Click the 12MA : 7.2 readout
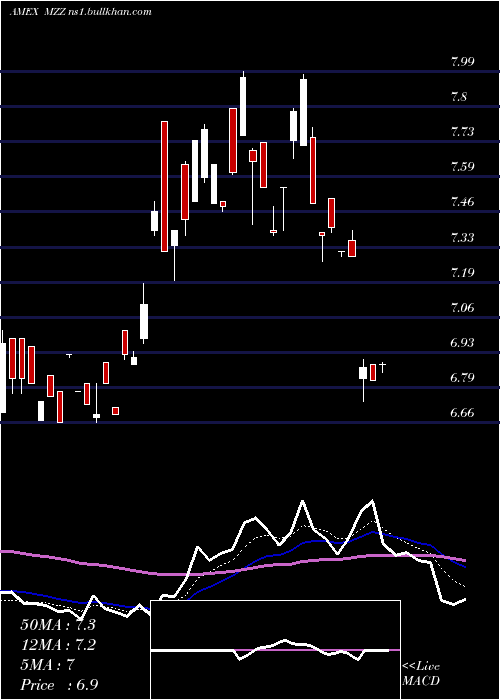The width and height of the screenshot is (500, 700). point(58,645)
